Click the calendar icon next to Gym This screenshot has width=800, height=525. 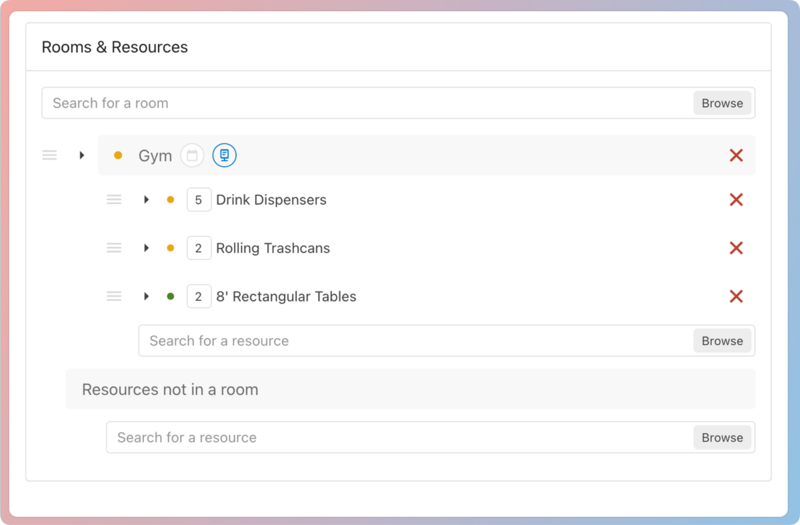coord(192,155)
